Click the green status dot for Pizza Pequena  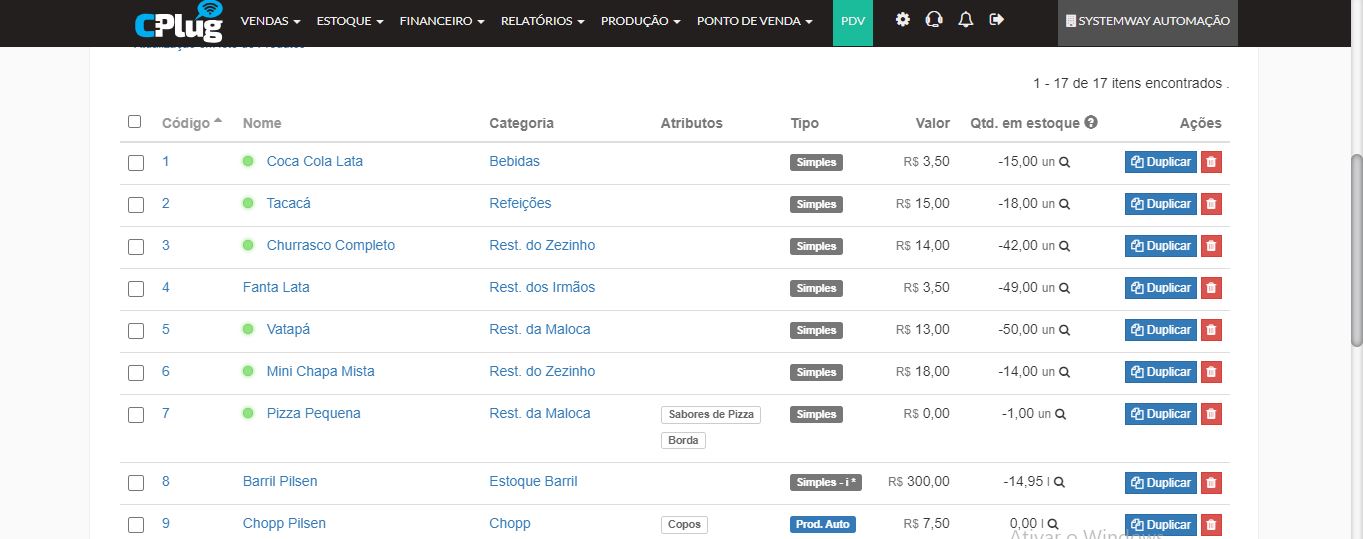(x=248, y=413)
